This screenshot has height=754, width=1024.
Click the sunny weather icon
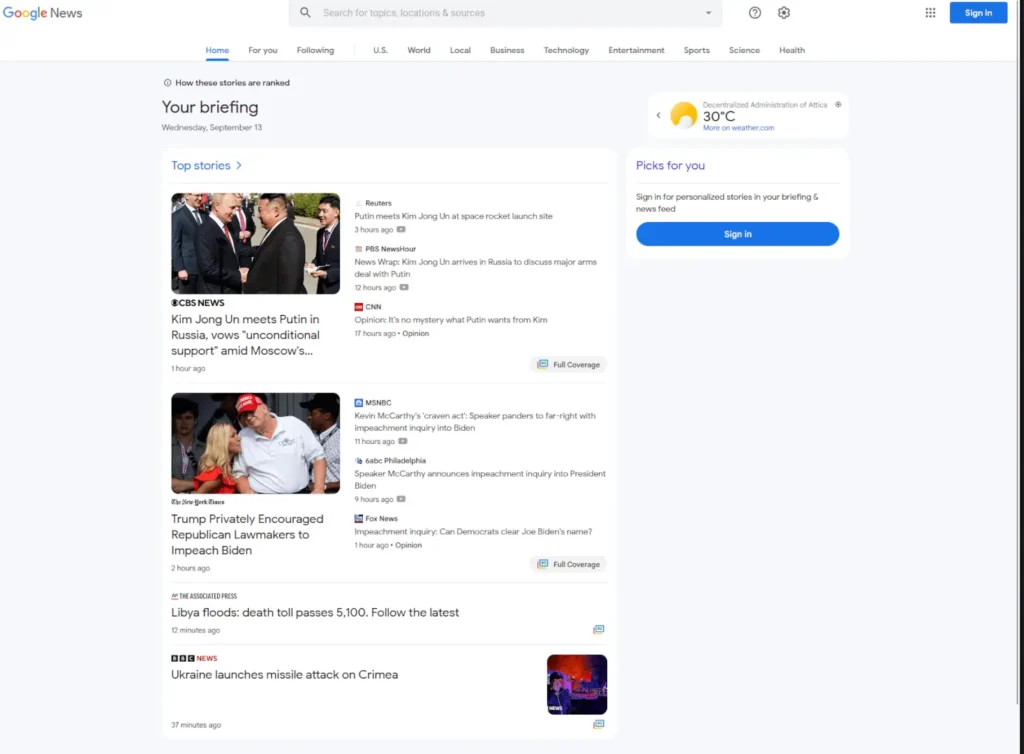click(683, 116)
